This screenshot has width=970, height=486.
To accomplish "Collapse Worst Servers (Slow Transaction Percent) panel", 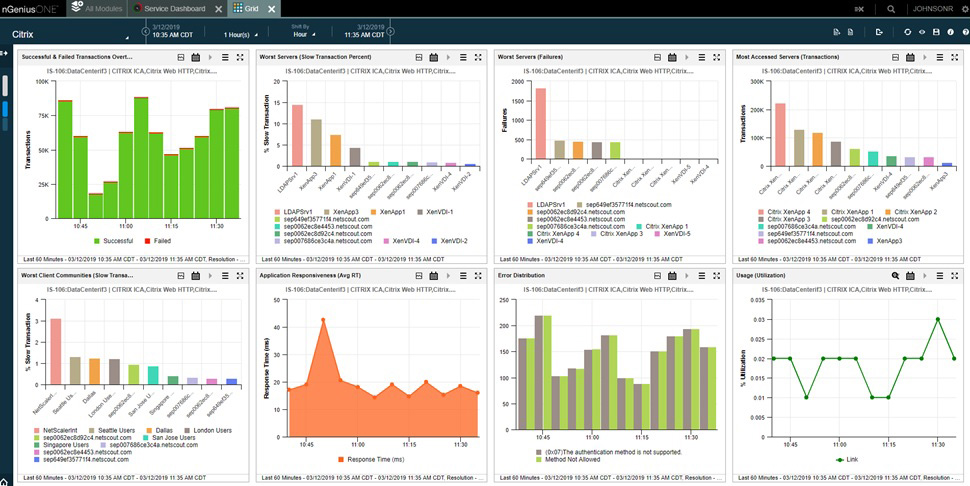I will [419, 58].
